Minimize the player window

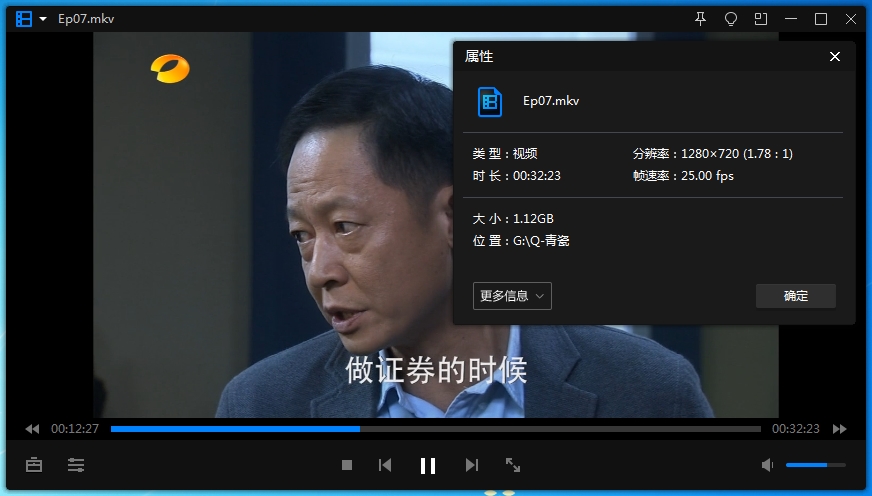tap(791, 19)
